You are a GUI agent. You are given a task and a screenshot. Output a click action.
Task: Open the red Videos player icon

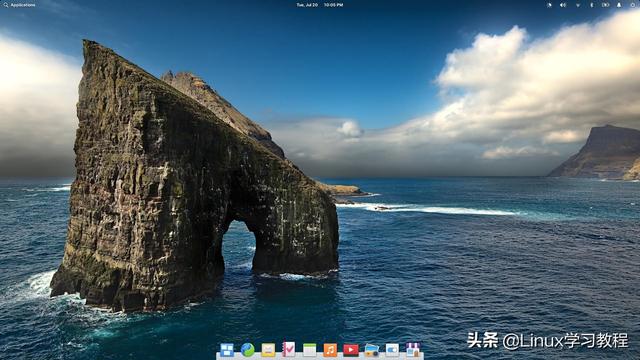351,350
